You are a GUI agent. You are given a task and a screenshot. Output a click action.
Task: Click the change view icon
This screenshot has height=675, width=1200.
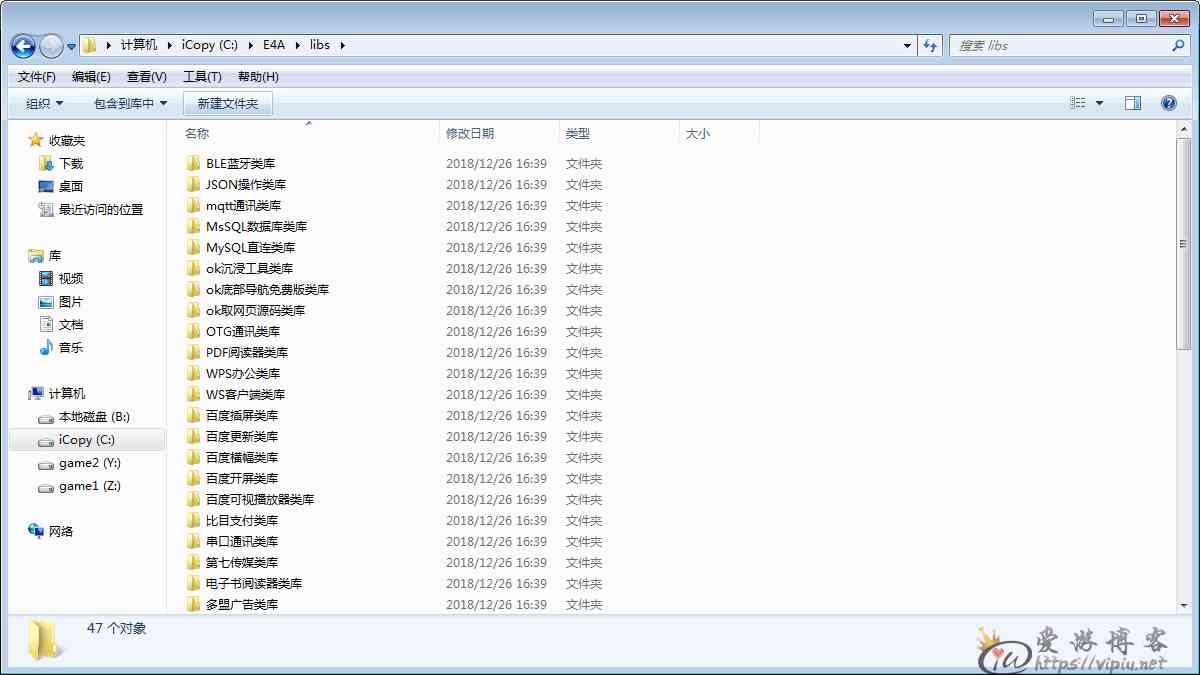pos(1078,103)
